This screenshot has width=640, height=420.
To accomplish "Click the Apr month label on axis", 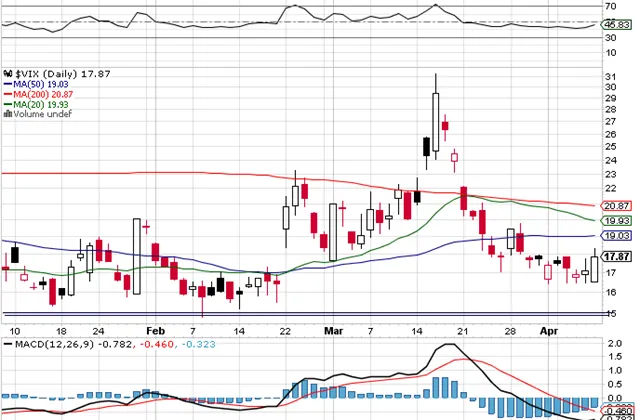I will [x=549, y=331].
